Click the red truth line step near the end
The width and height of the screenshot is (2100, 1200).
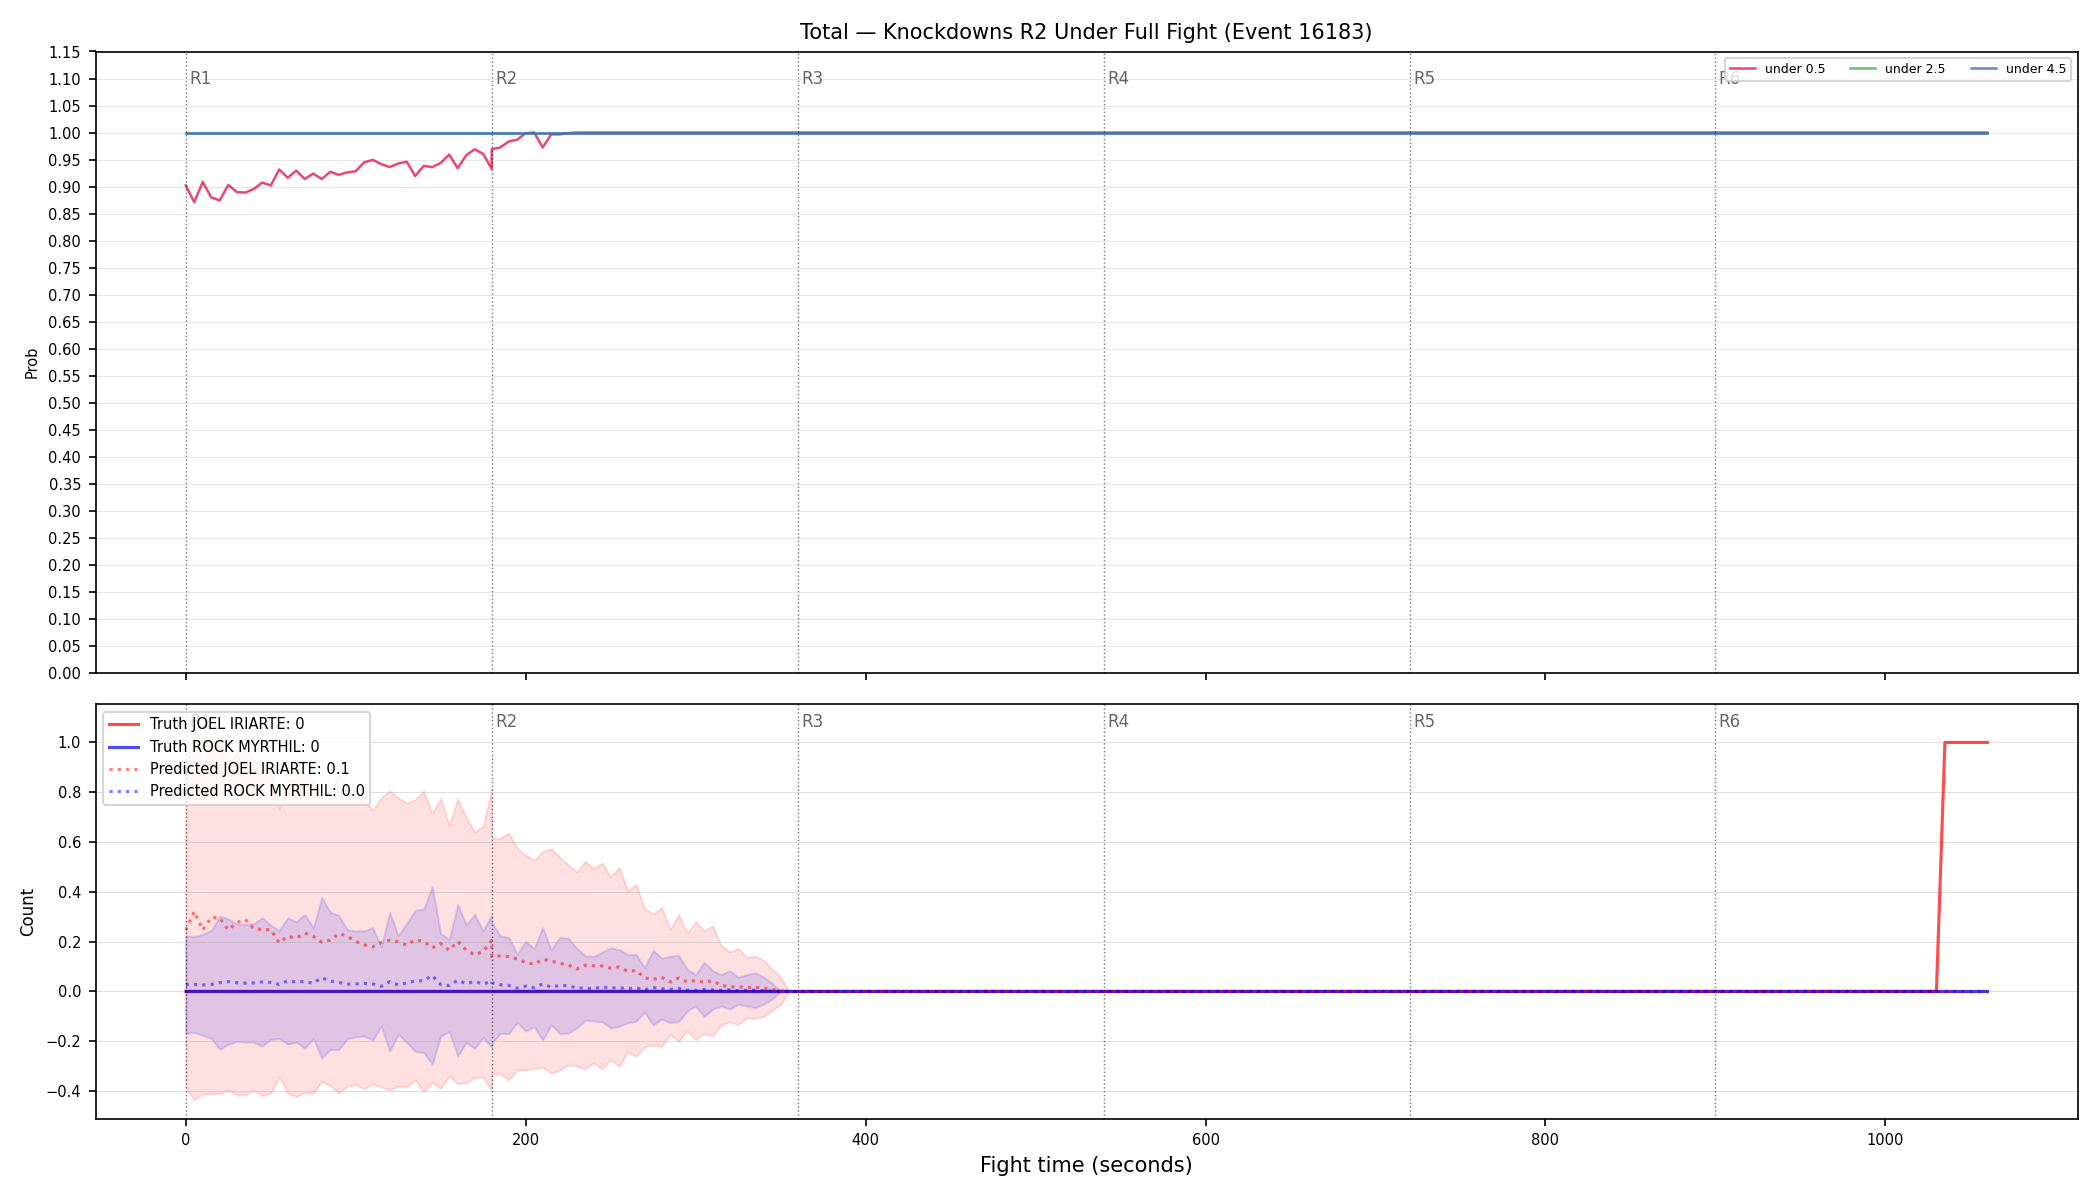[x=1941, y=866]
